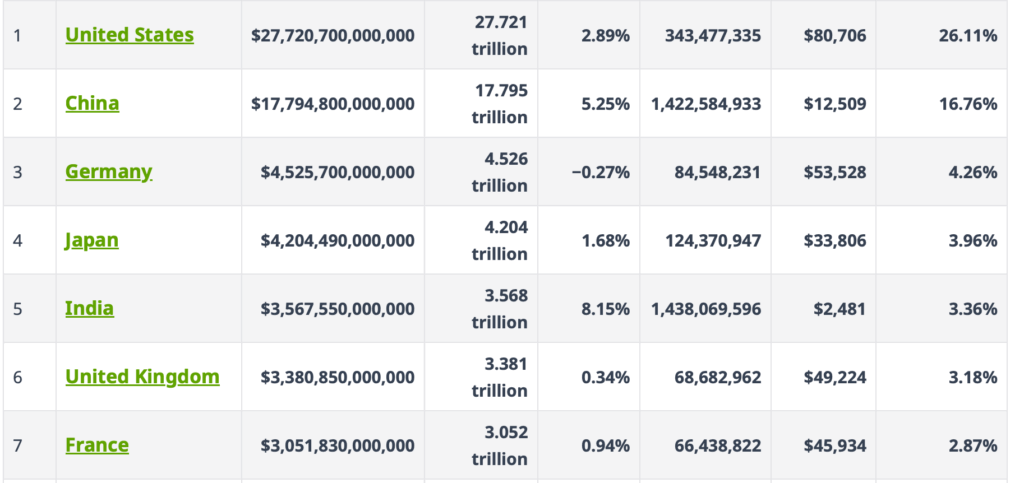Click India's population 1,438,069,596

click(705, 309)
